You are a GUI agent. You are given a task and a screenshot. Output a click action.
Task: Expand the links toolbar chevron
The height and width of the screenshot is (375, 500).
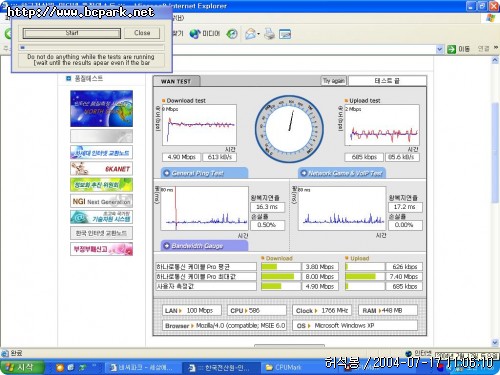tap(496, 48)
